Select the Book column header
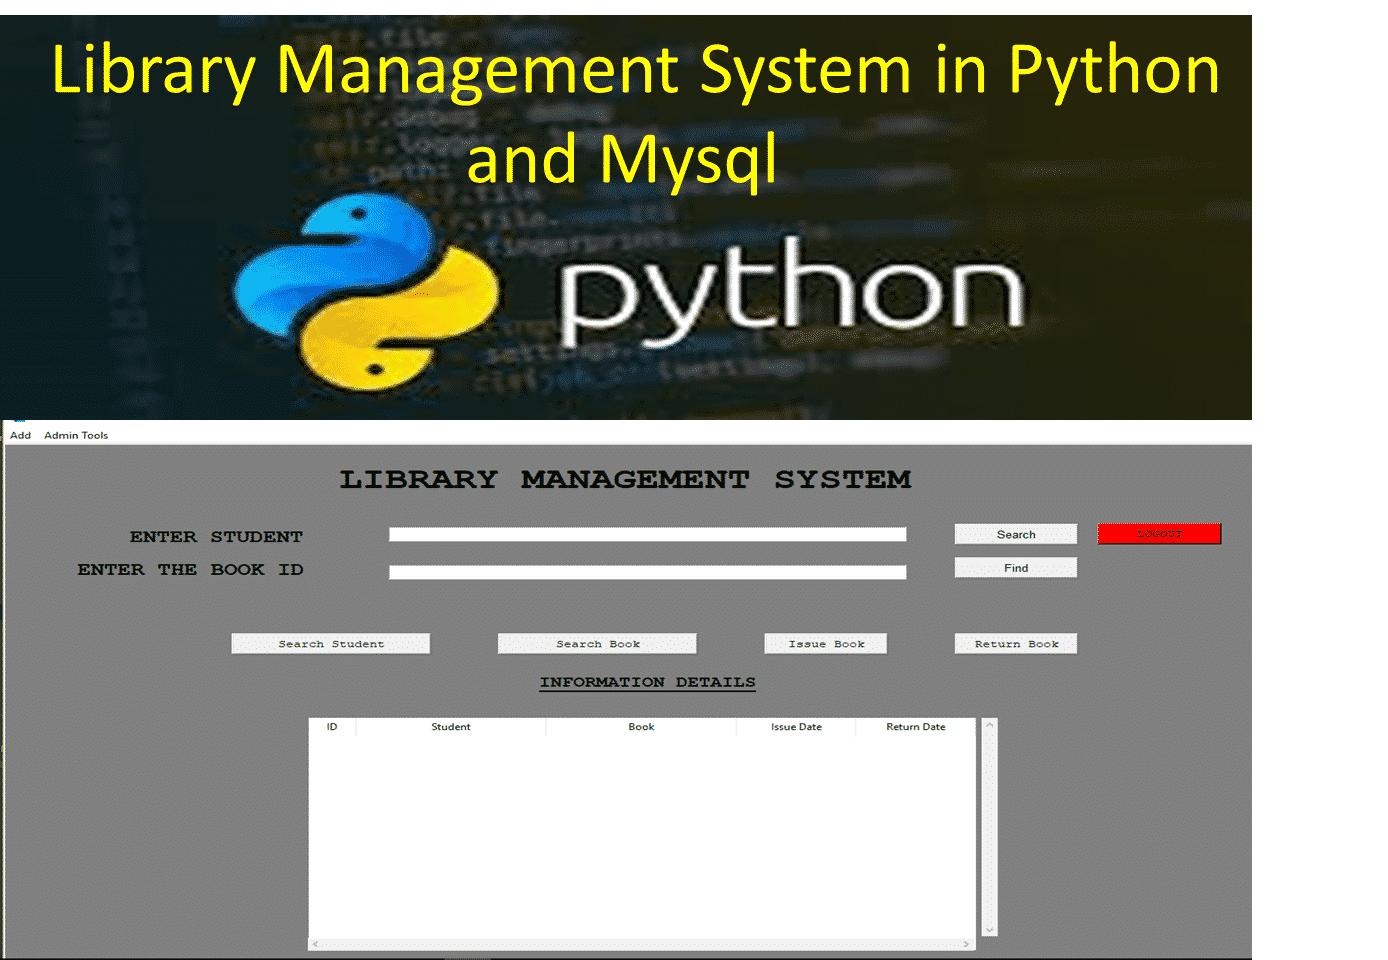This screenshot has width=1388, height=960. click(x=641, y=727)
